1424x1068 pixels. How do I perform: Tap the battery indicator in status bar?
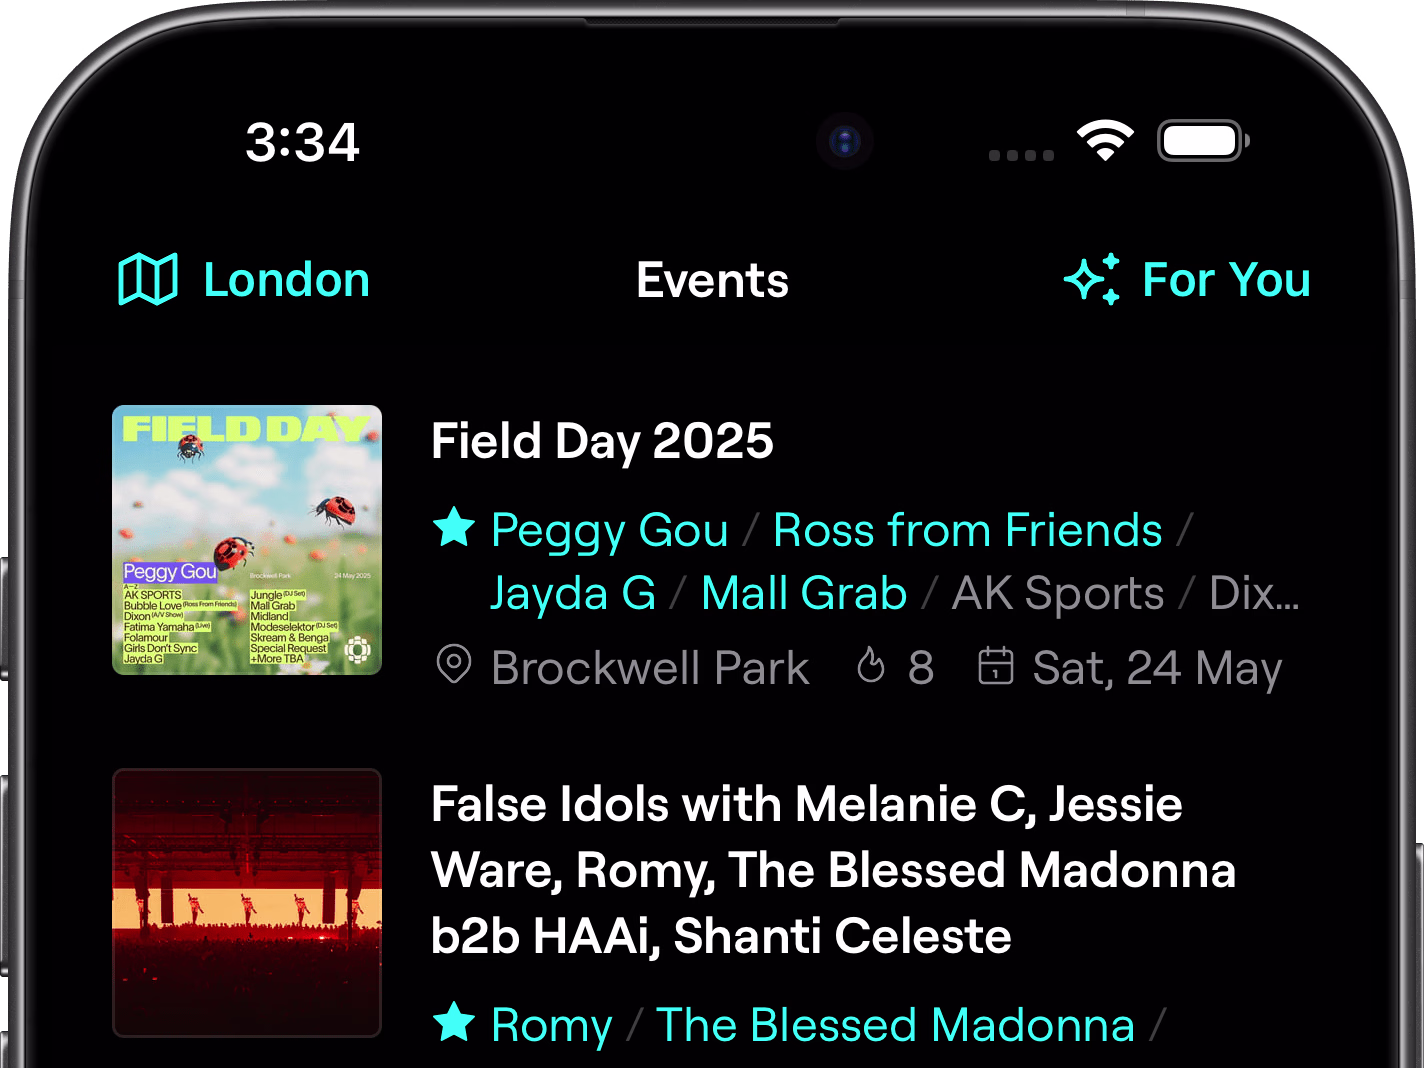1202,141
